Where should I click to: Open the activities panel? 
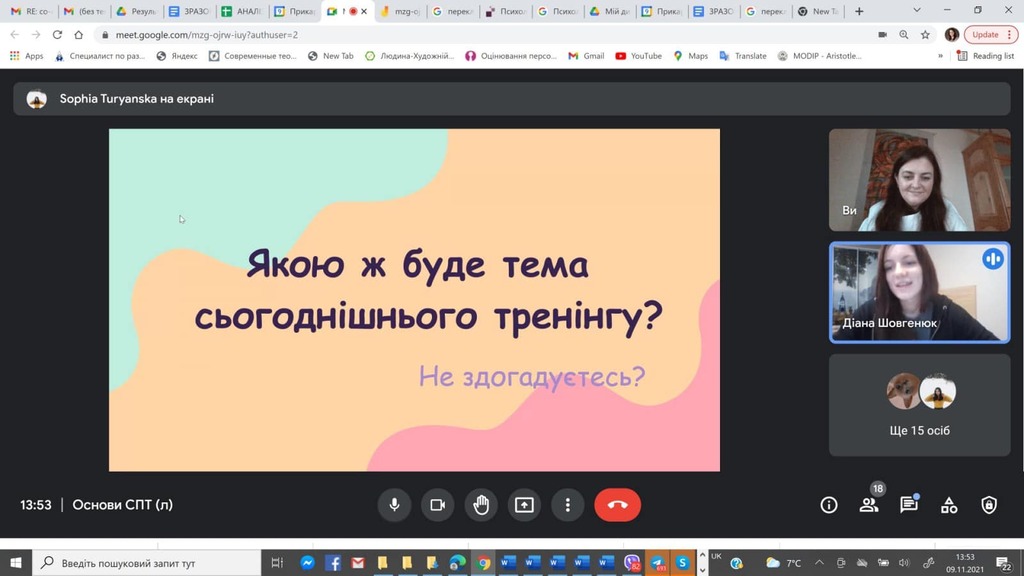949,505
